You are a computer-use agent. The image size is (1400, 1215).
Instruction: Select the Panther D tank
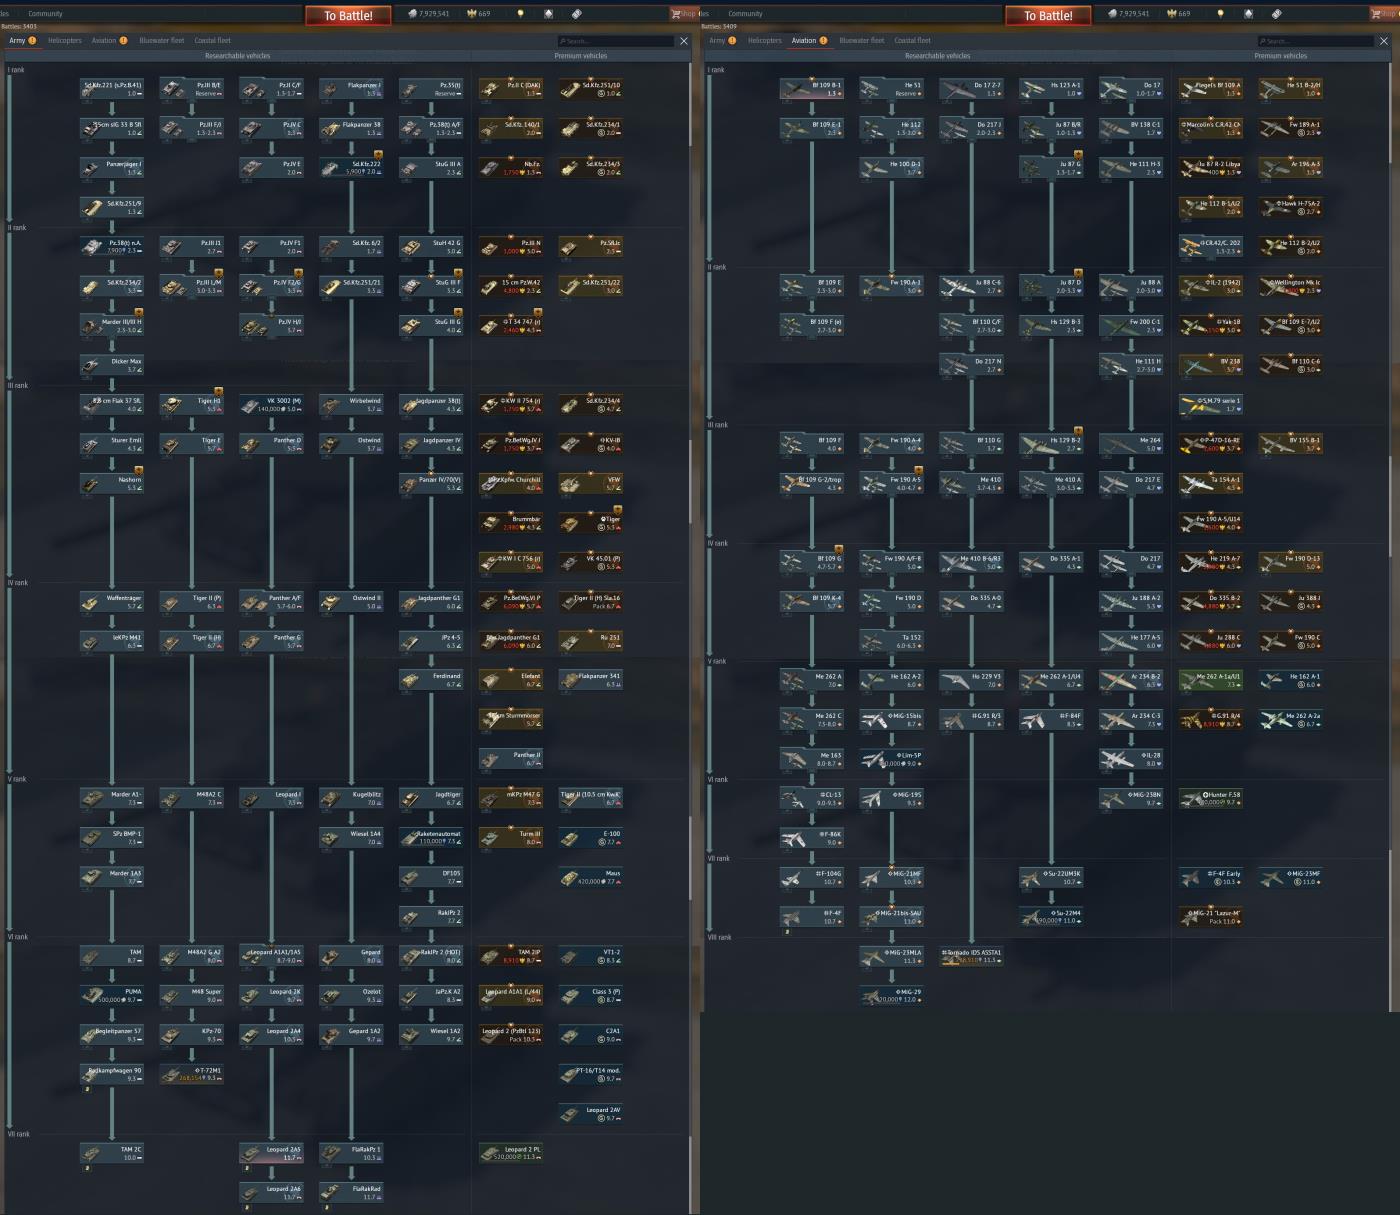[x=271, y=443]
